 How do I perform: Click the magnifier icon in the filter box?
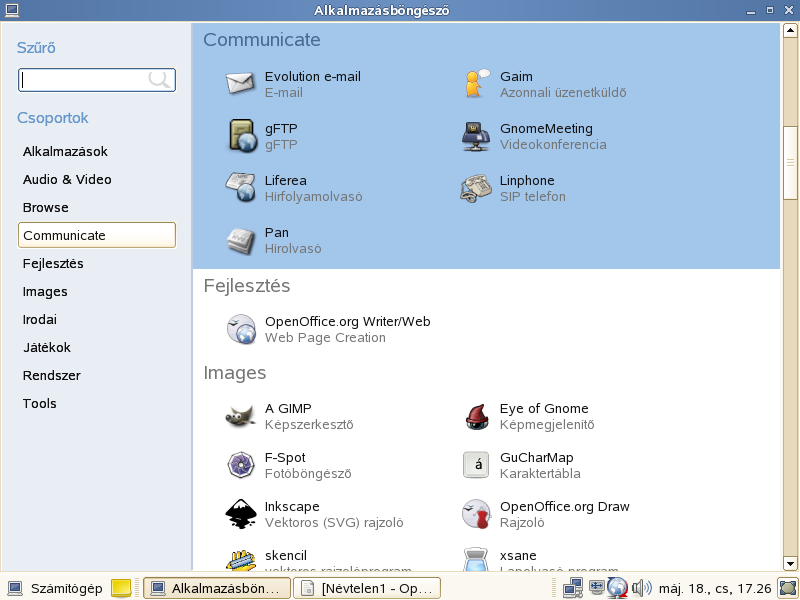[159, 80]
